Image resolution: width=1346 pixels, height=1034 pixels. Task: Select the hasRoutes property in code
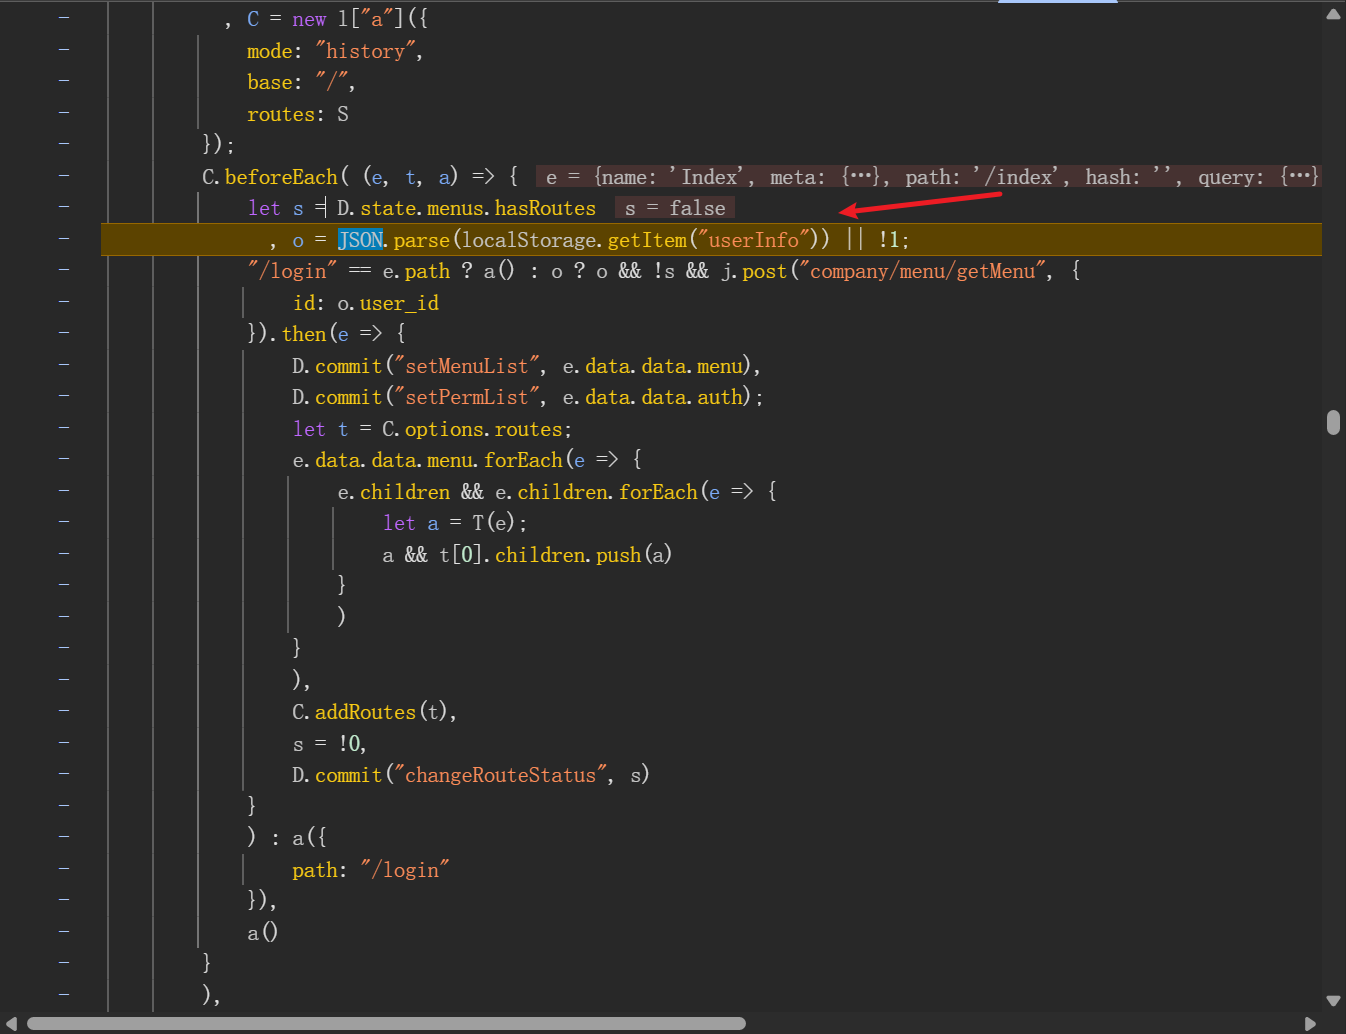point(545,208)
